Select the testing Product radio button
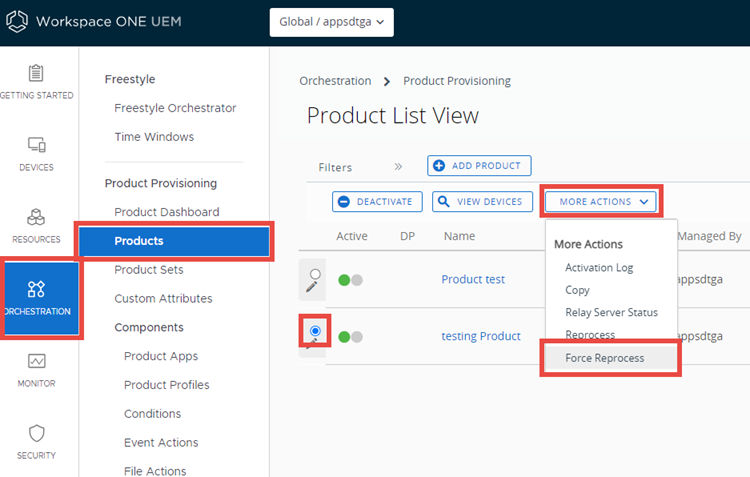This screenshot has height=477, width=750. [315, 331]
